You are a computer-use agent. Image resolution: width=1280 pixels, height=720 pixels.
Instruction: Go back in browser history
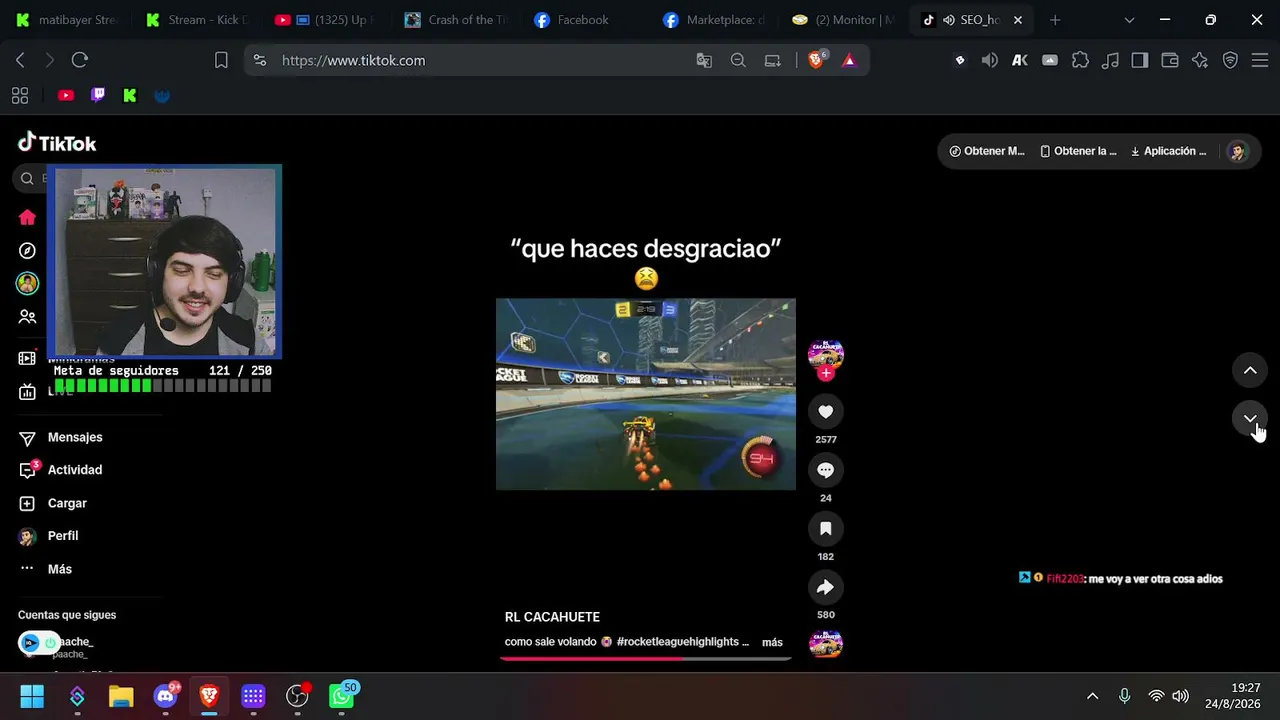20,60
